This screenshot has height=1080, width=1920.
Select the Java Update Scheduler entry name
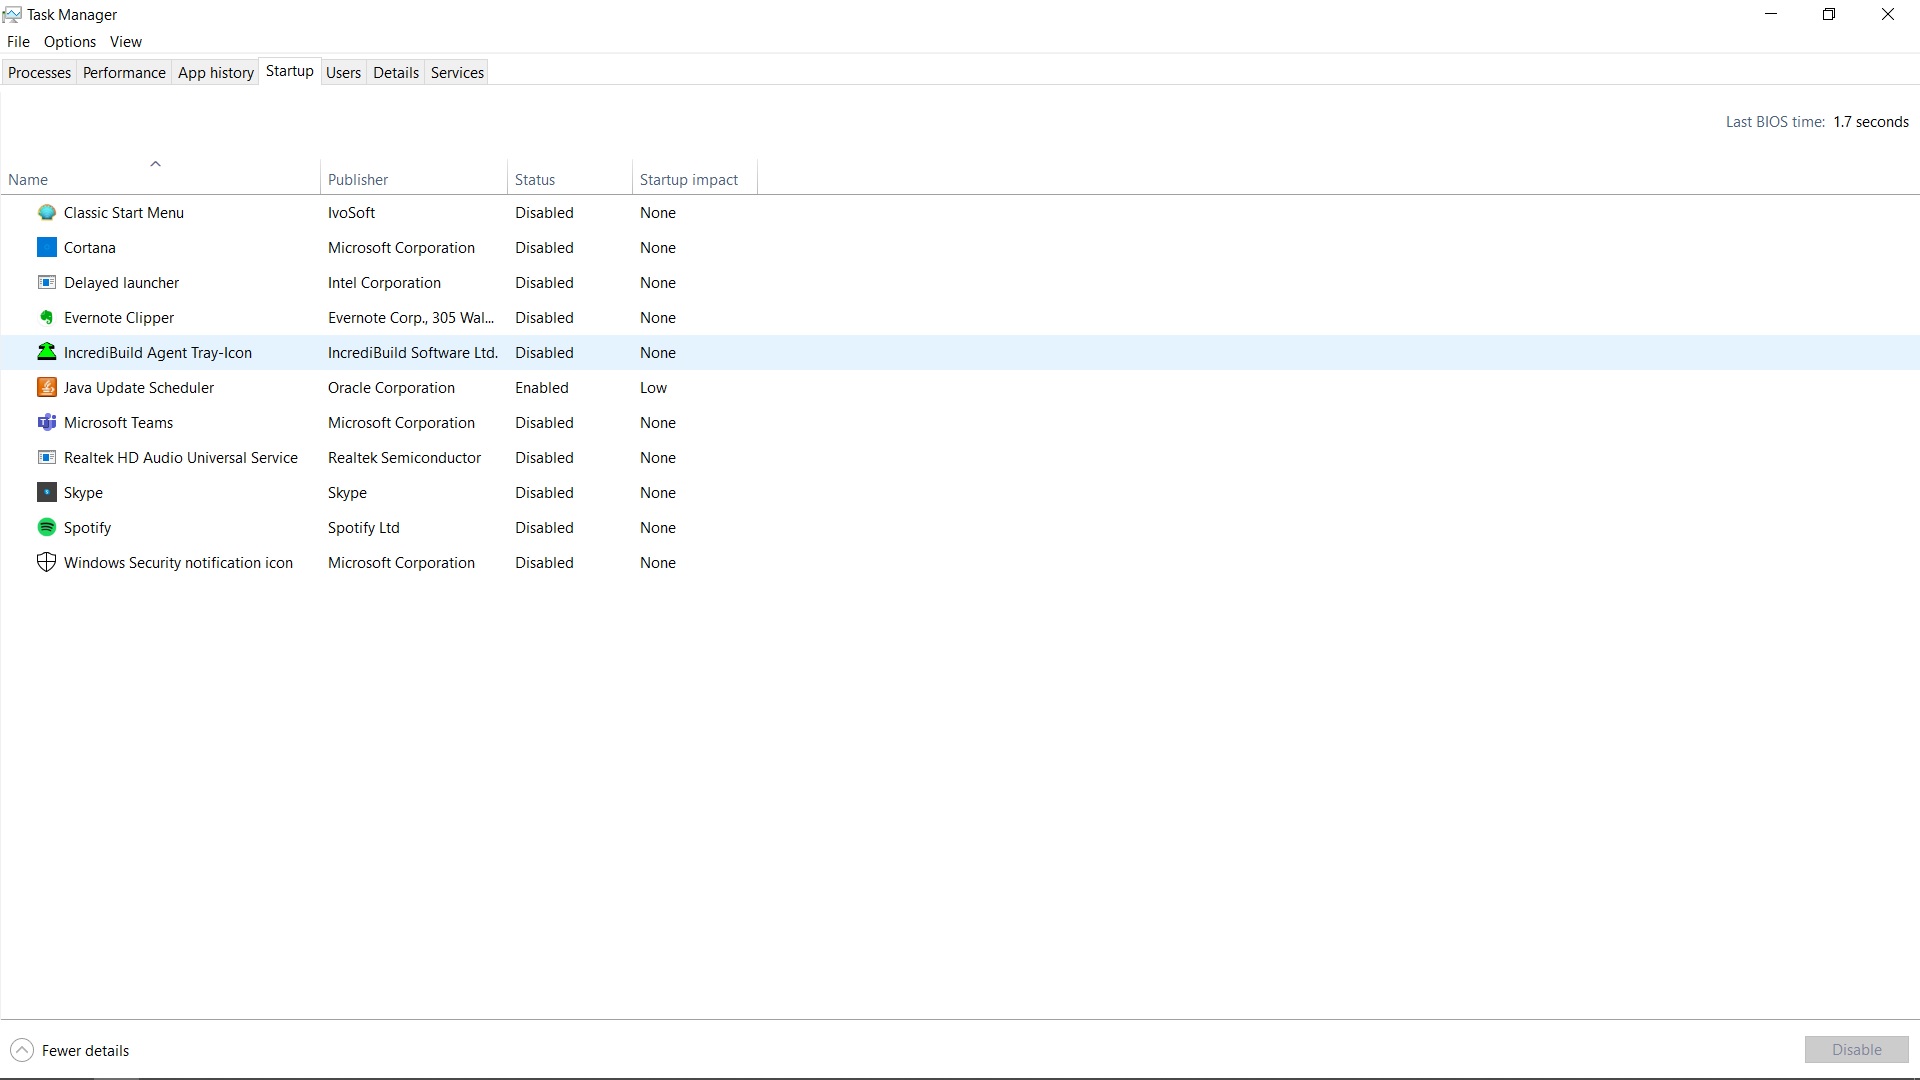(x=139, y=387)
